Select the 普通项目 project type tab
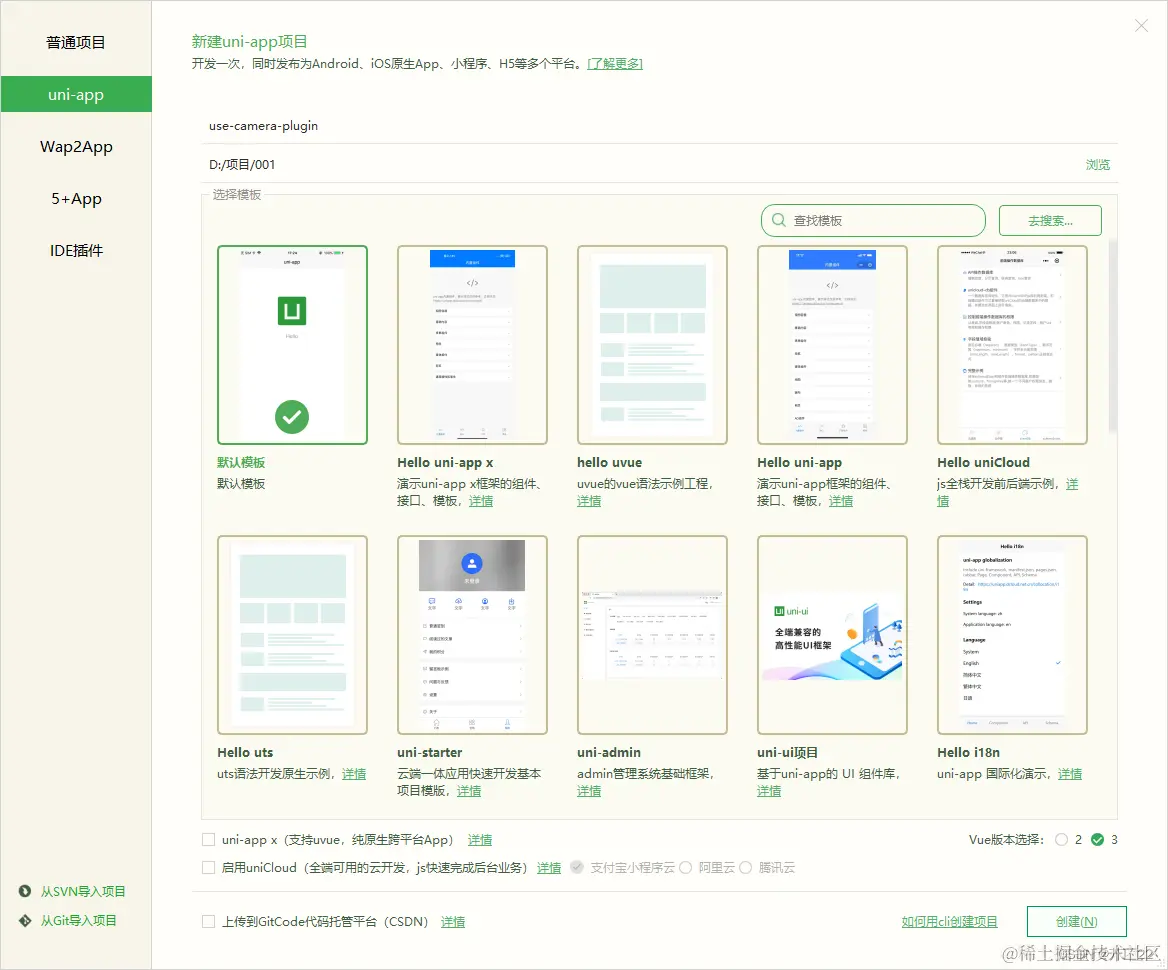The width and height of the screenshot is (1168, 970). coord(75,42)
